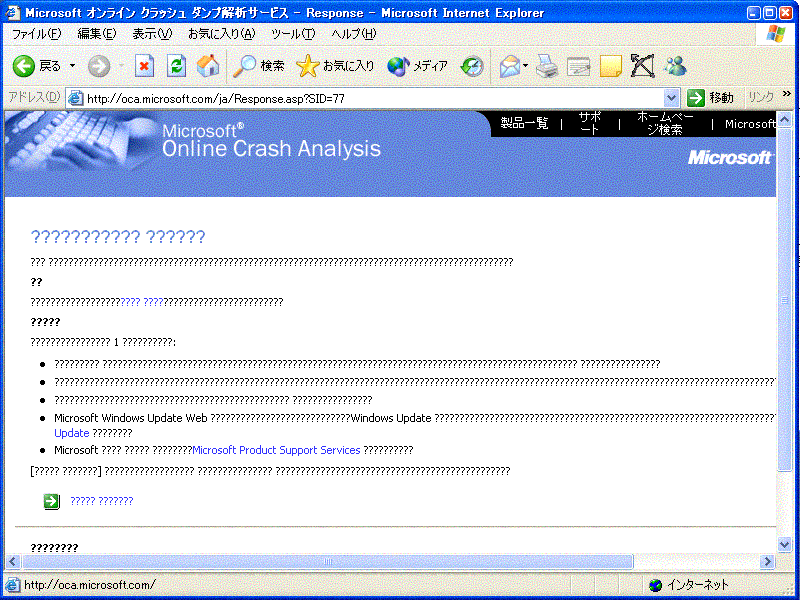Image resolution: width=800 pixels, height=600 pixels.
Task: Refresh the page with the Refresh icon
Action: tap(176, 66)
